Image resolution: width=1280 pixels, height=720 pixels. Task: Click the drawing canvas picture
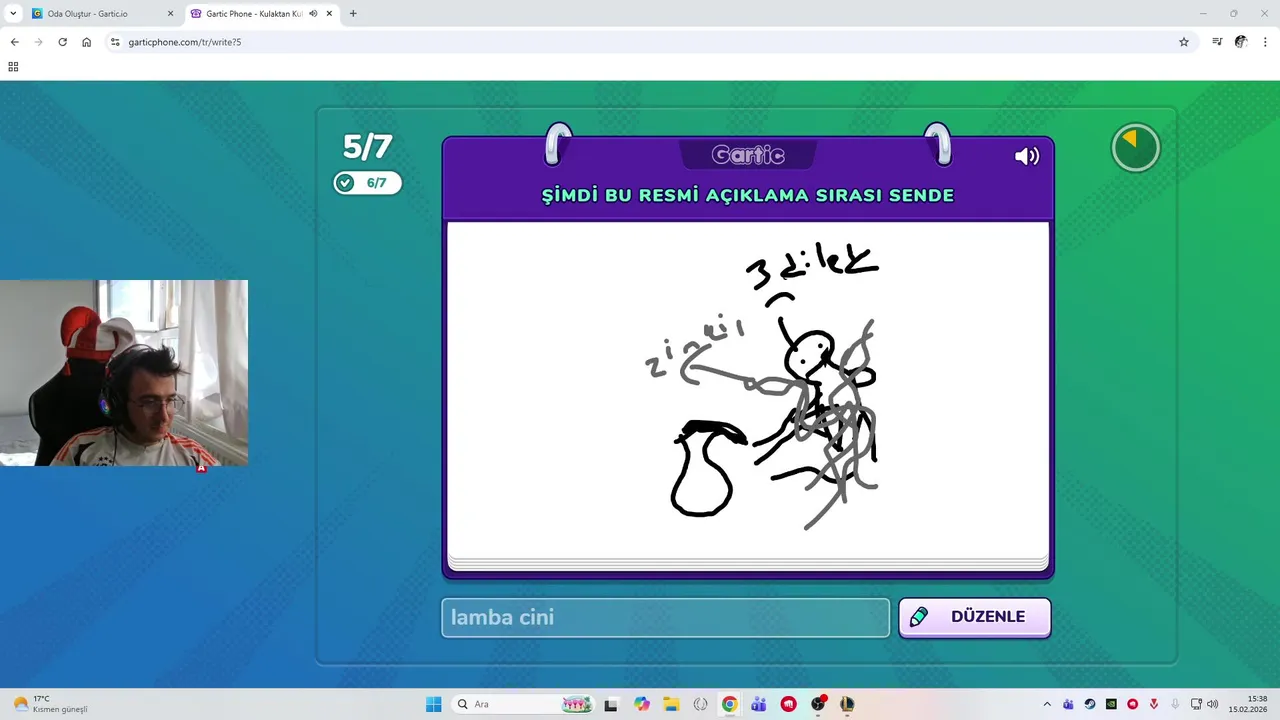click(748, 390)
